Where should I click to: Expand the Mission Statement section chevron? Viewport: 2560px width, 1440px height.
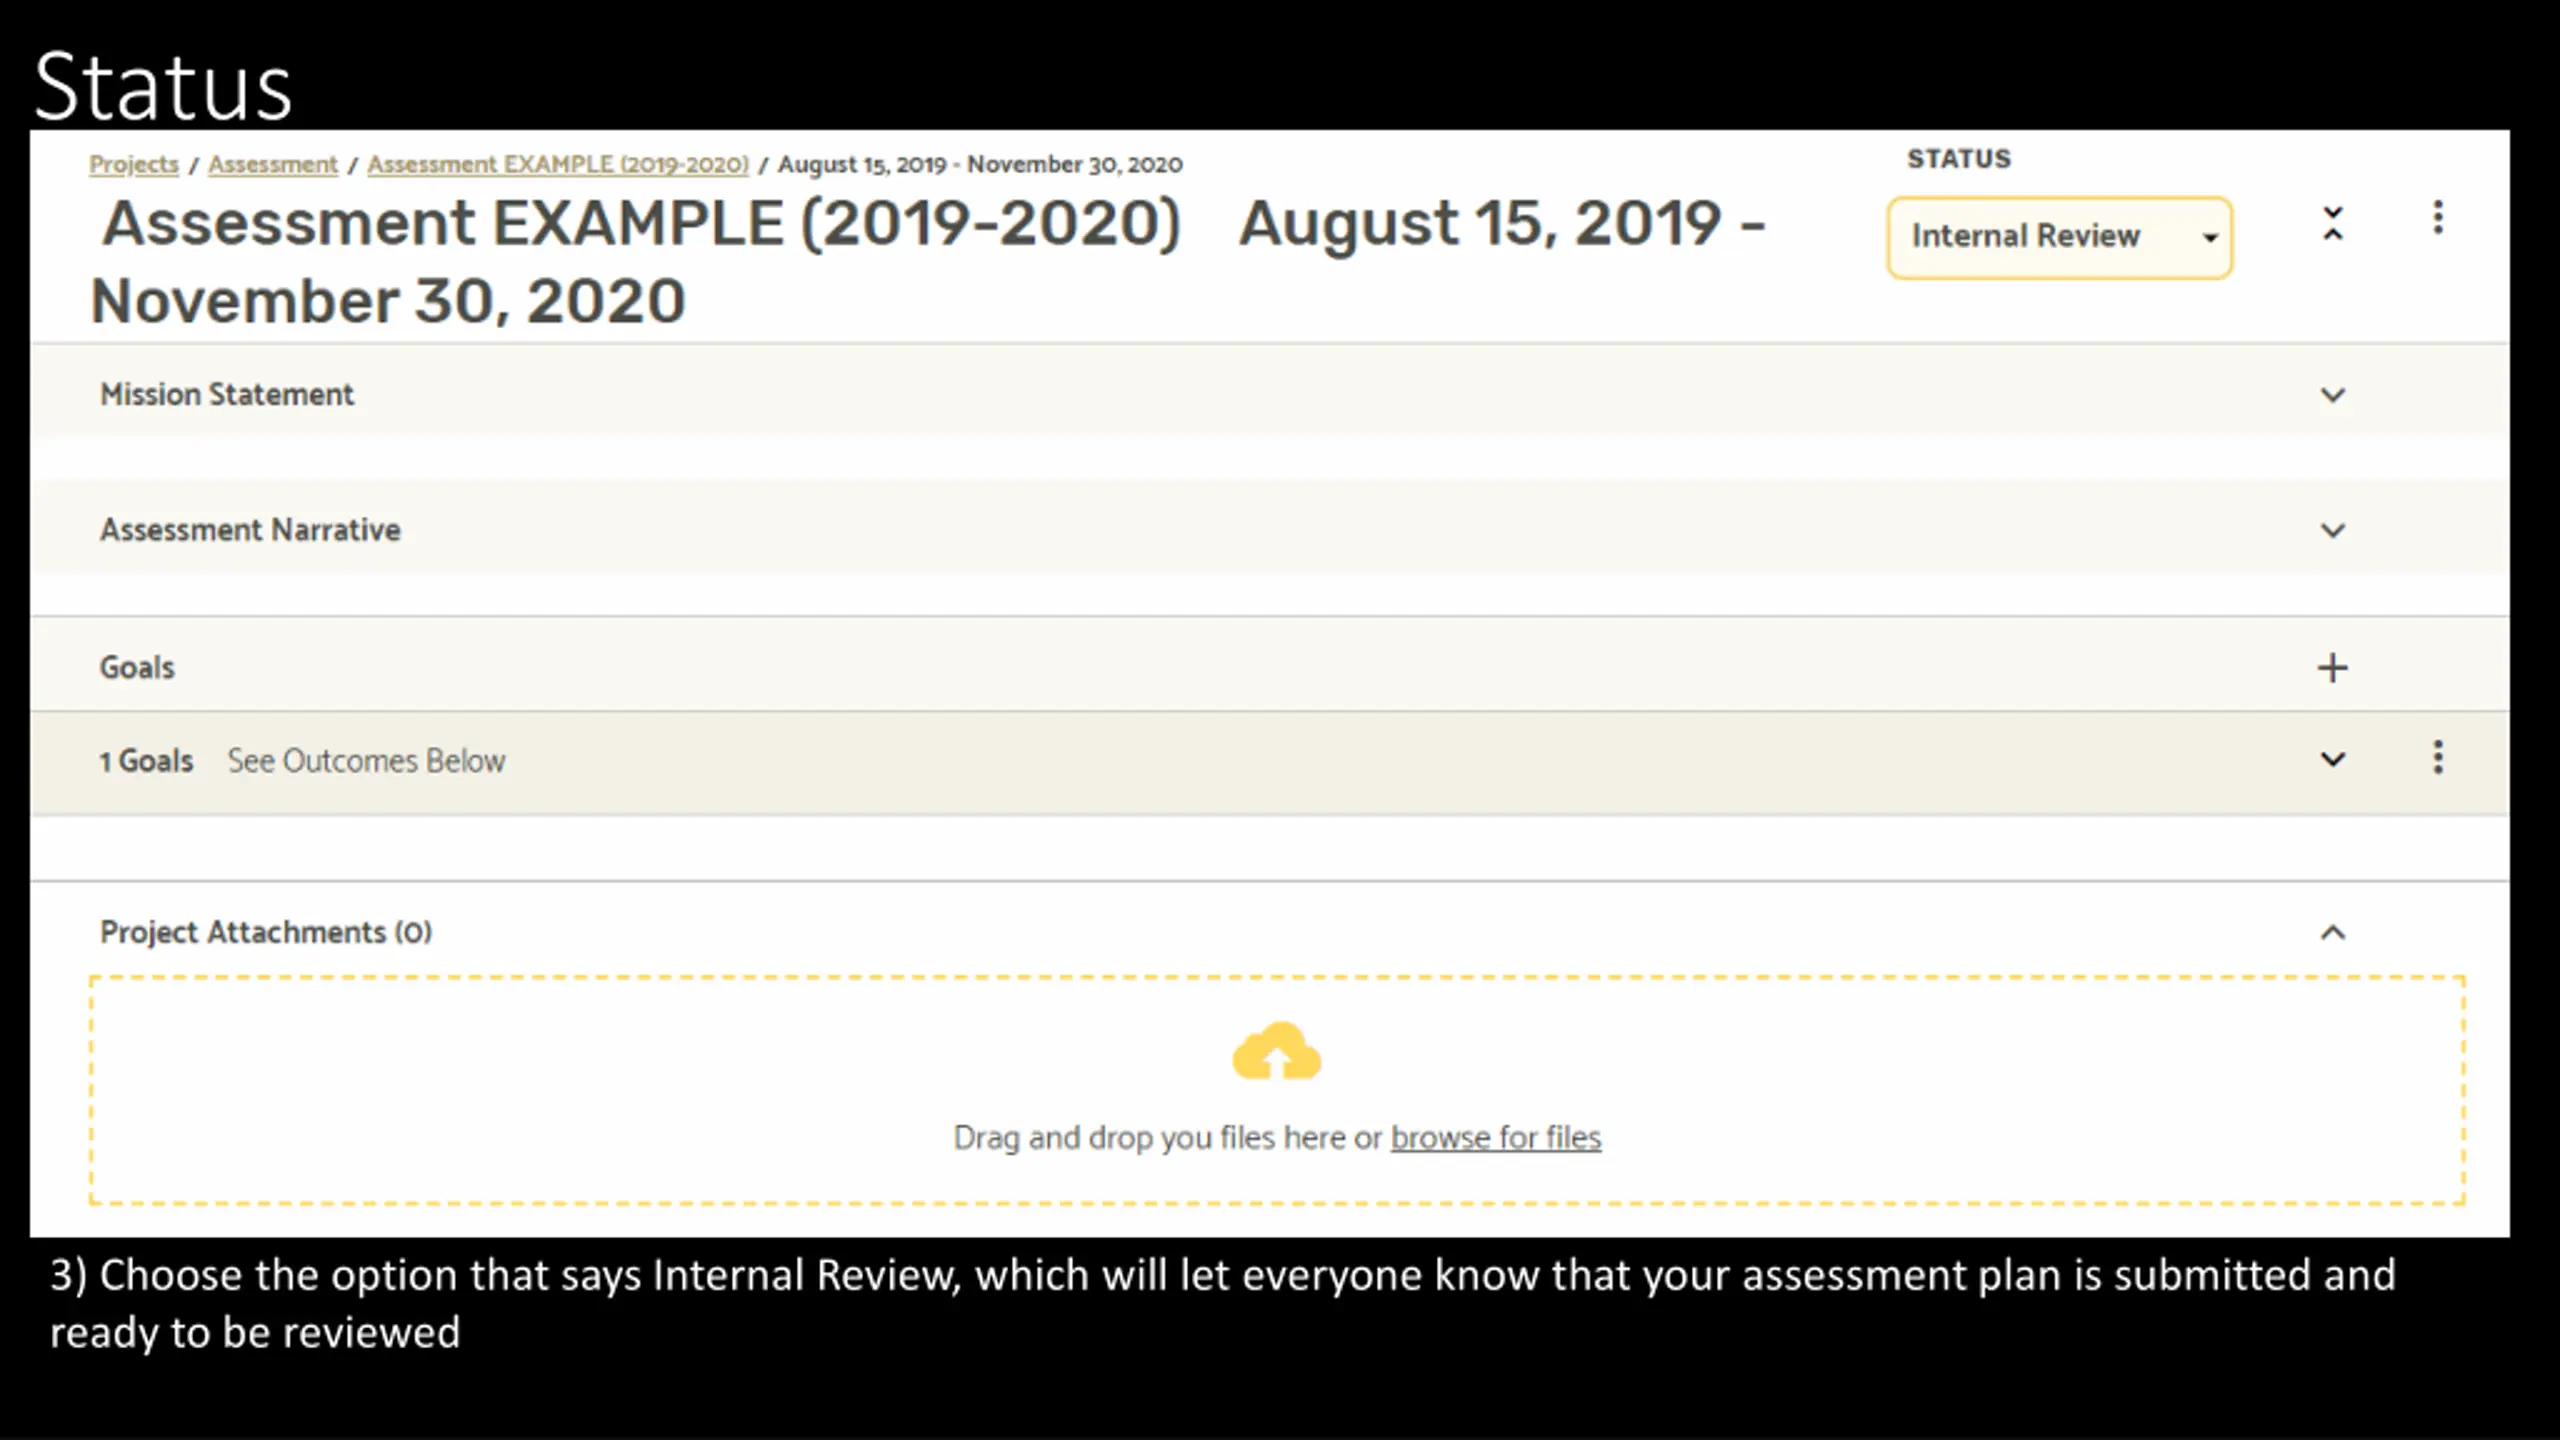2332,395
